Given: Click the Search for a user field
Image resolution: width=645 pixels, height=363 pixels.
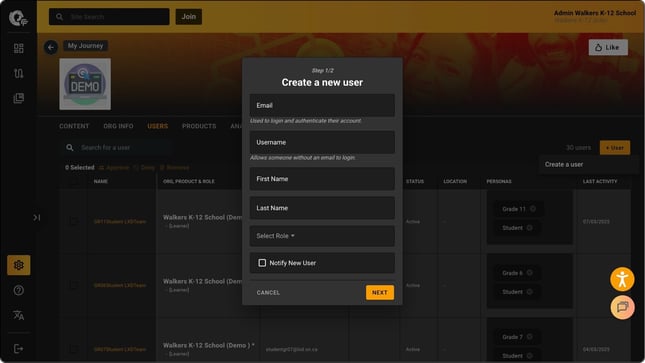Looking at the screenshot, I should point(117,147).
